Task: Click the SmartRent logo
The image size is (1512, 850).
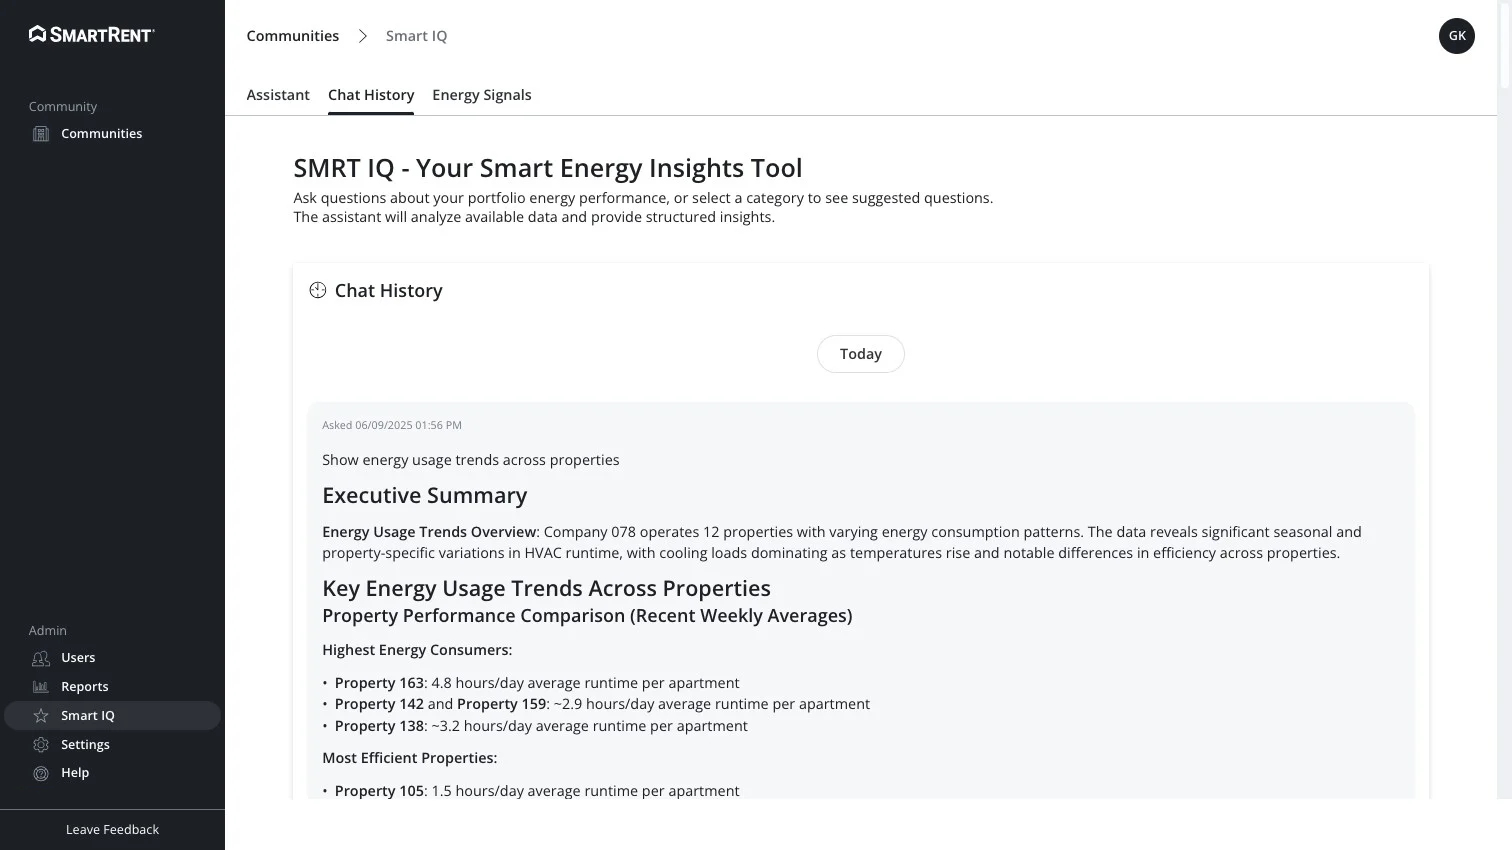Action: pos(92,35)
